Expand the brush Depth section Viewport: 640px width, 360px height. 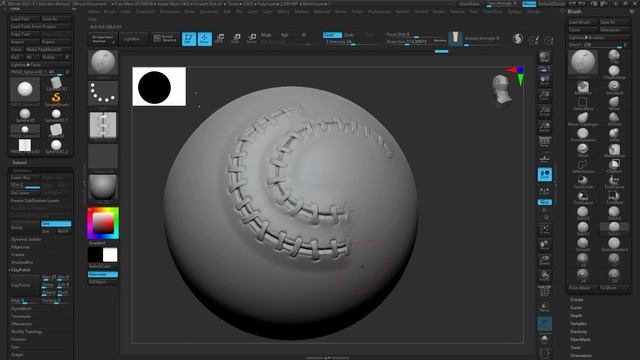point(576,316)
